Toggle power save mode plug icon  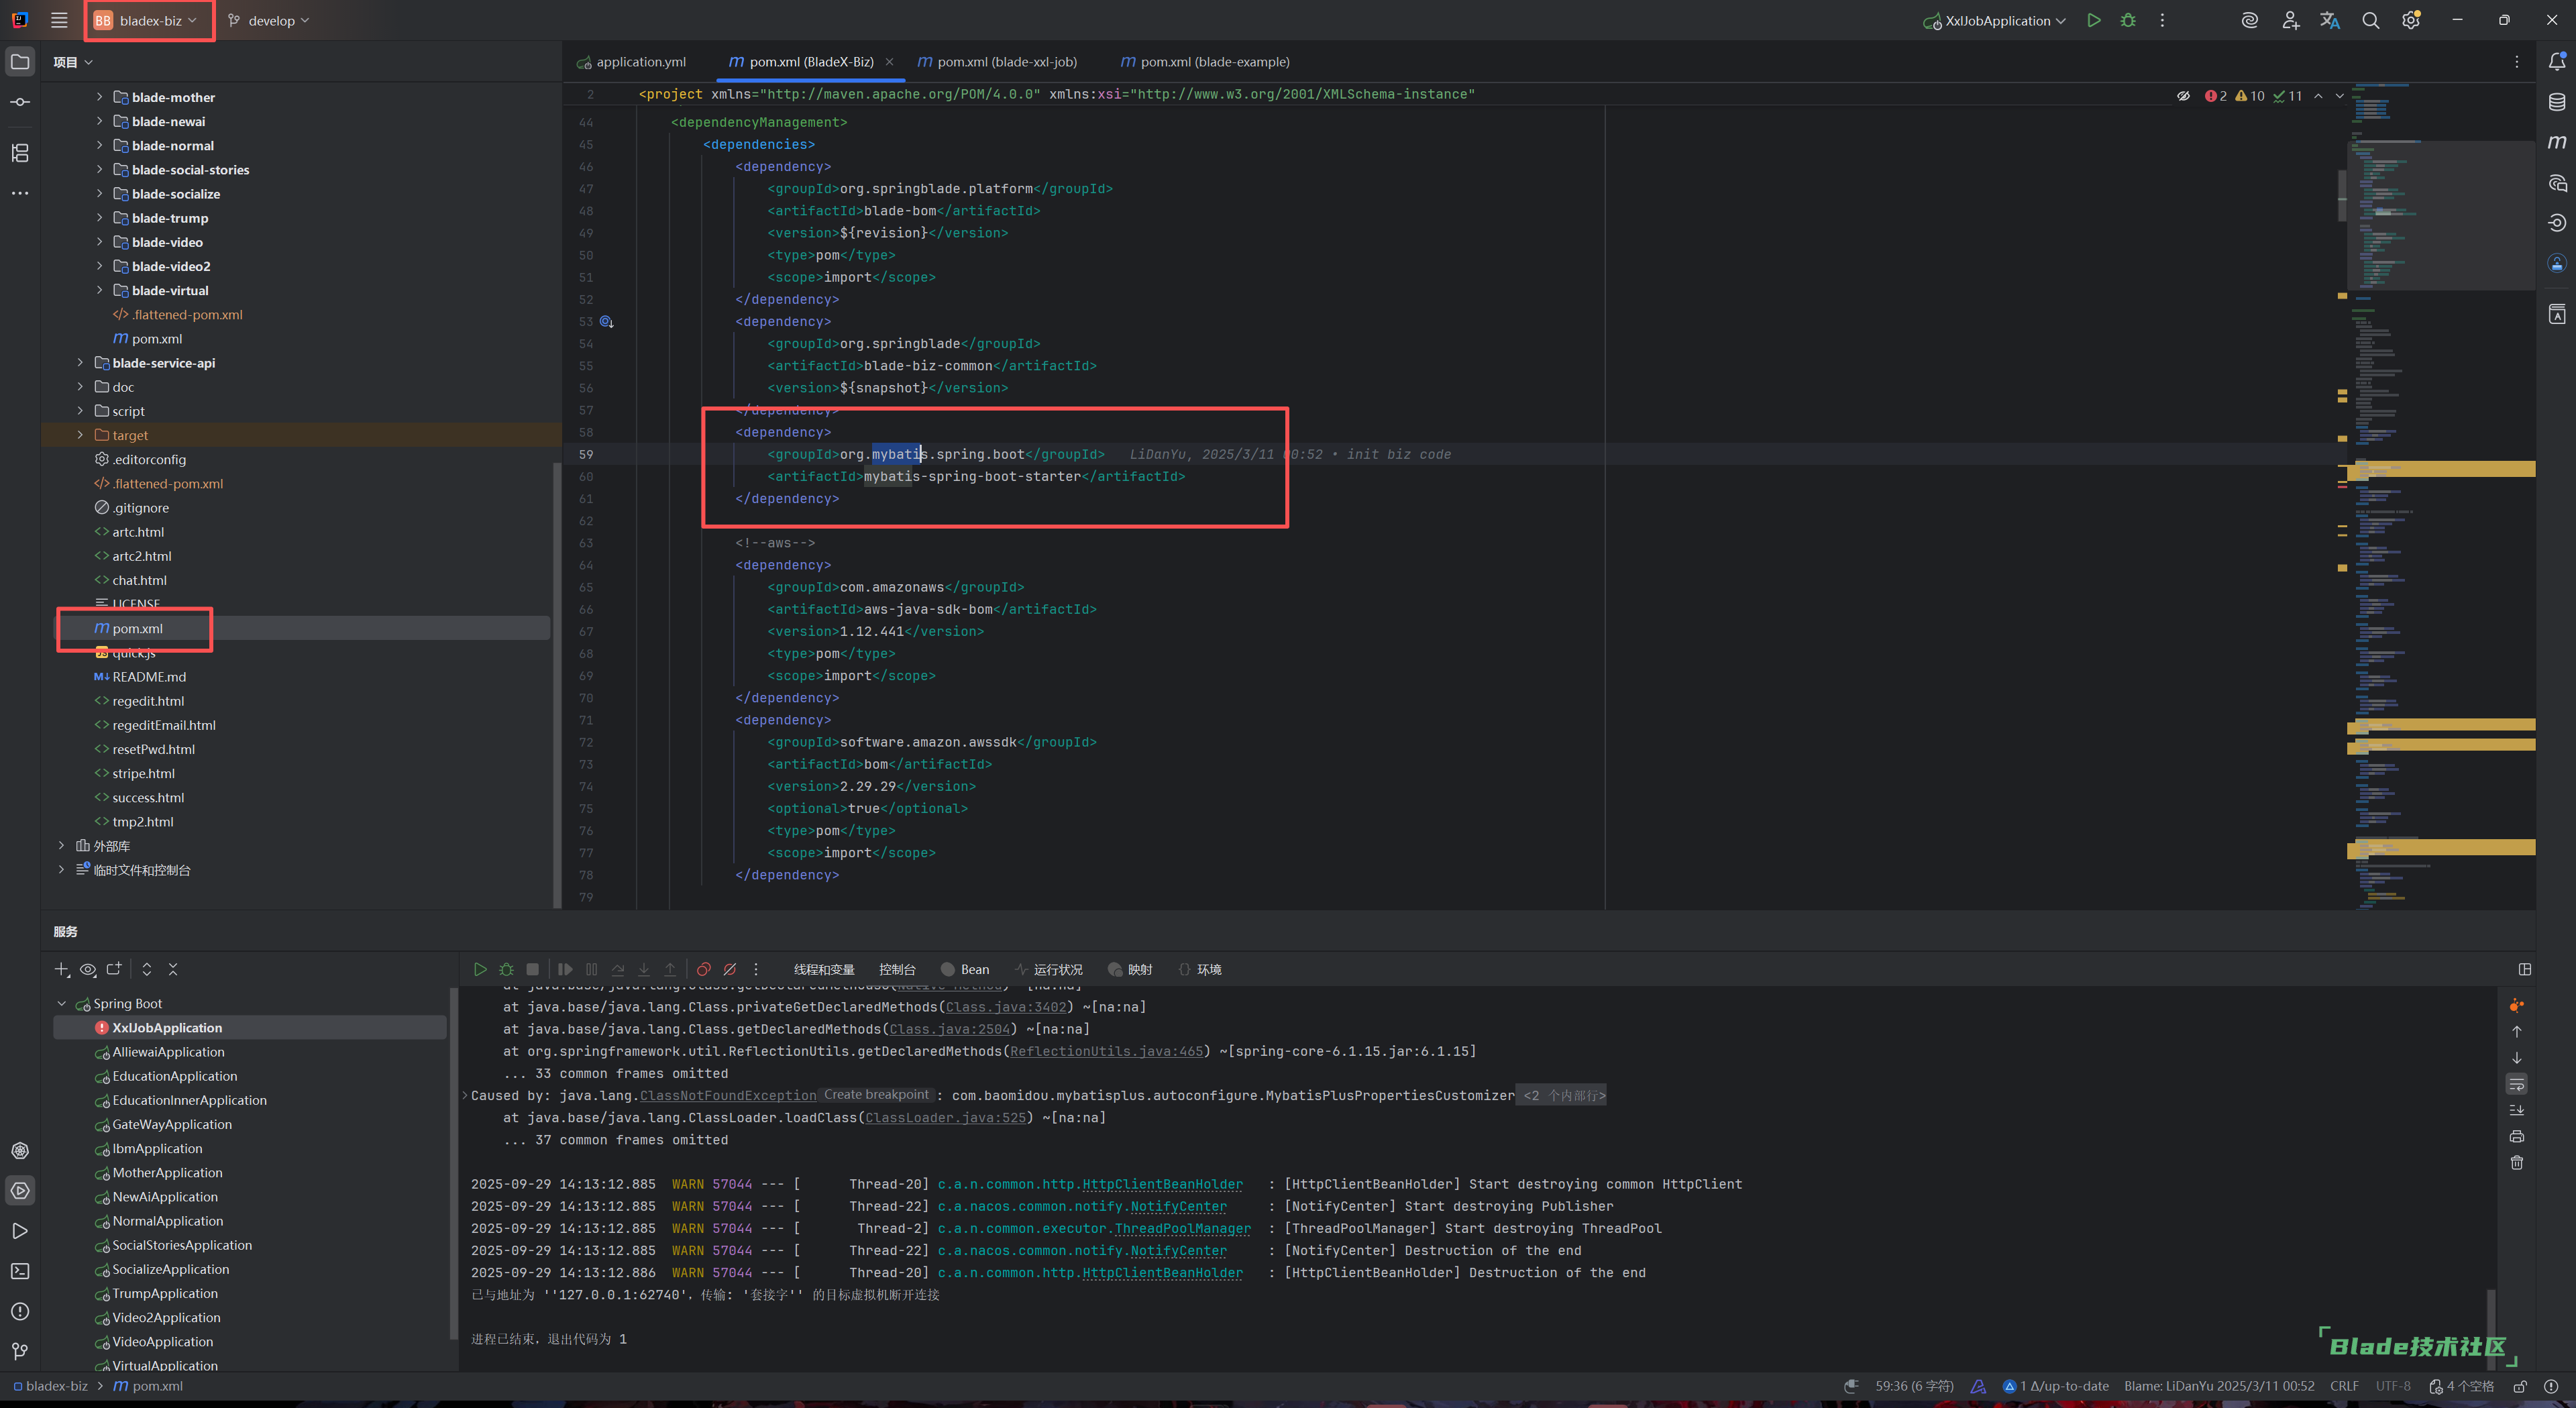pyautogui.click(x=1851, y=1386)
